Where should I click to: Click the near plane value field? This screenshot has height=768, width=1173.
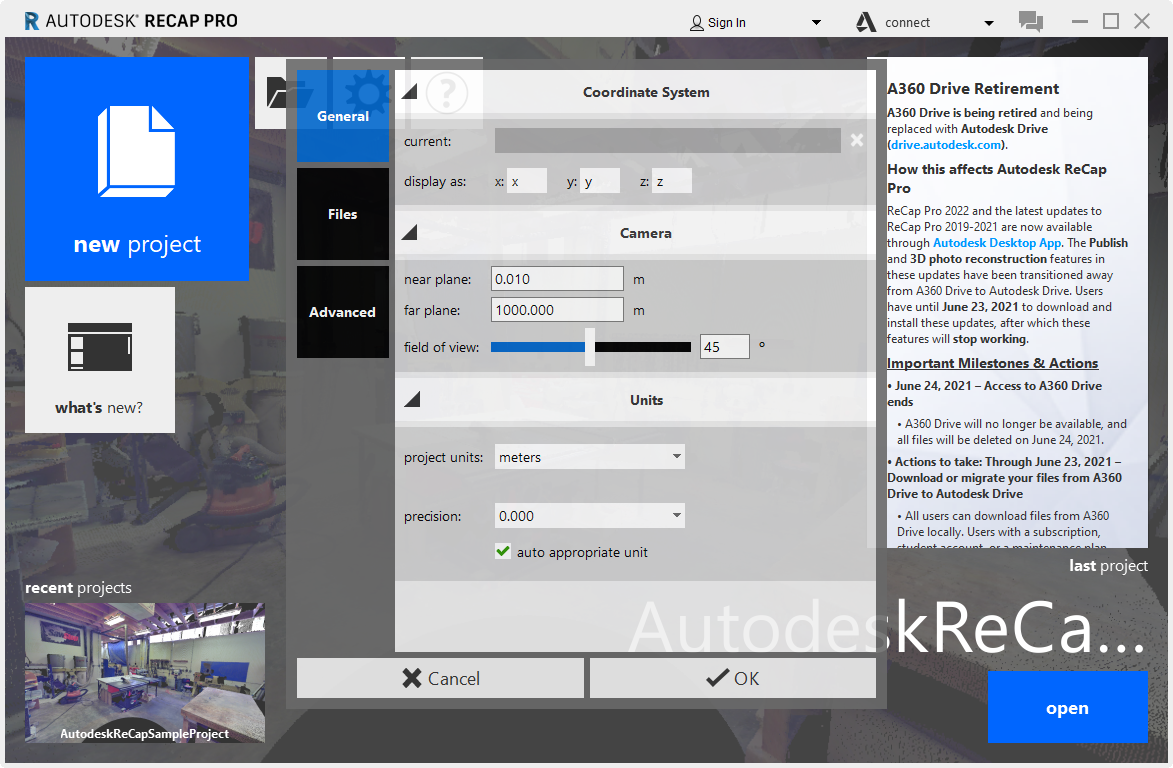[557, 279]
